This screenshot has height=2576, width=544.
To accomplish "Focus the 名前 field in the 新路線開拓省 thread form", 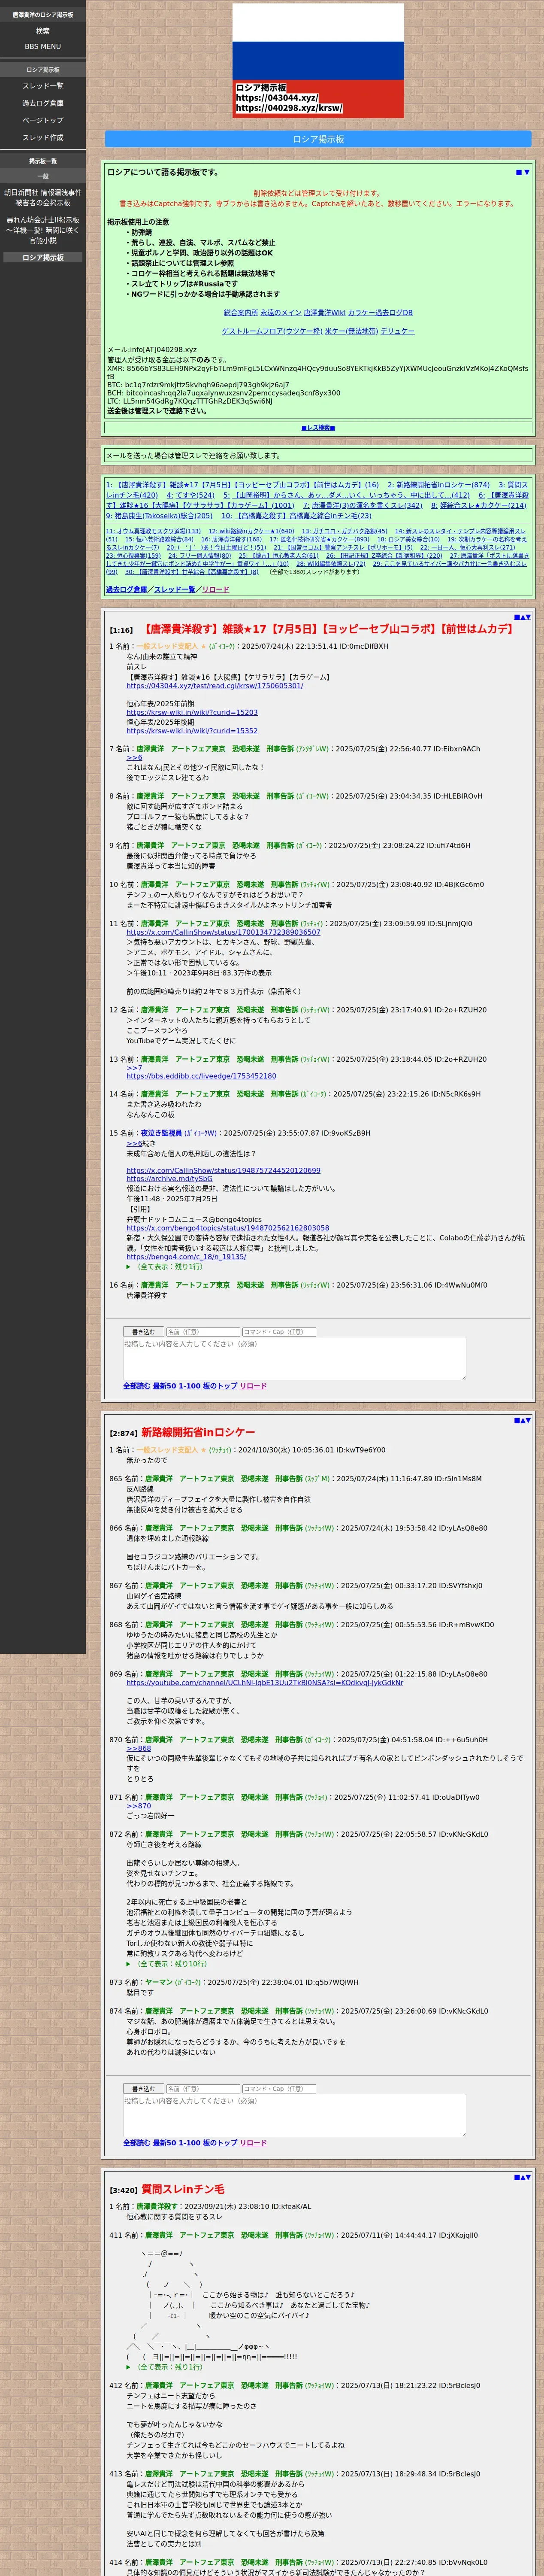I will pos(202,2089).
